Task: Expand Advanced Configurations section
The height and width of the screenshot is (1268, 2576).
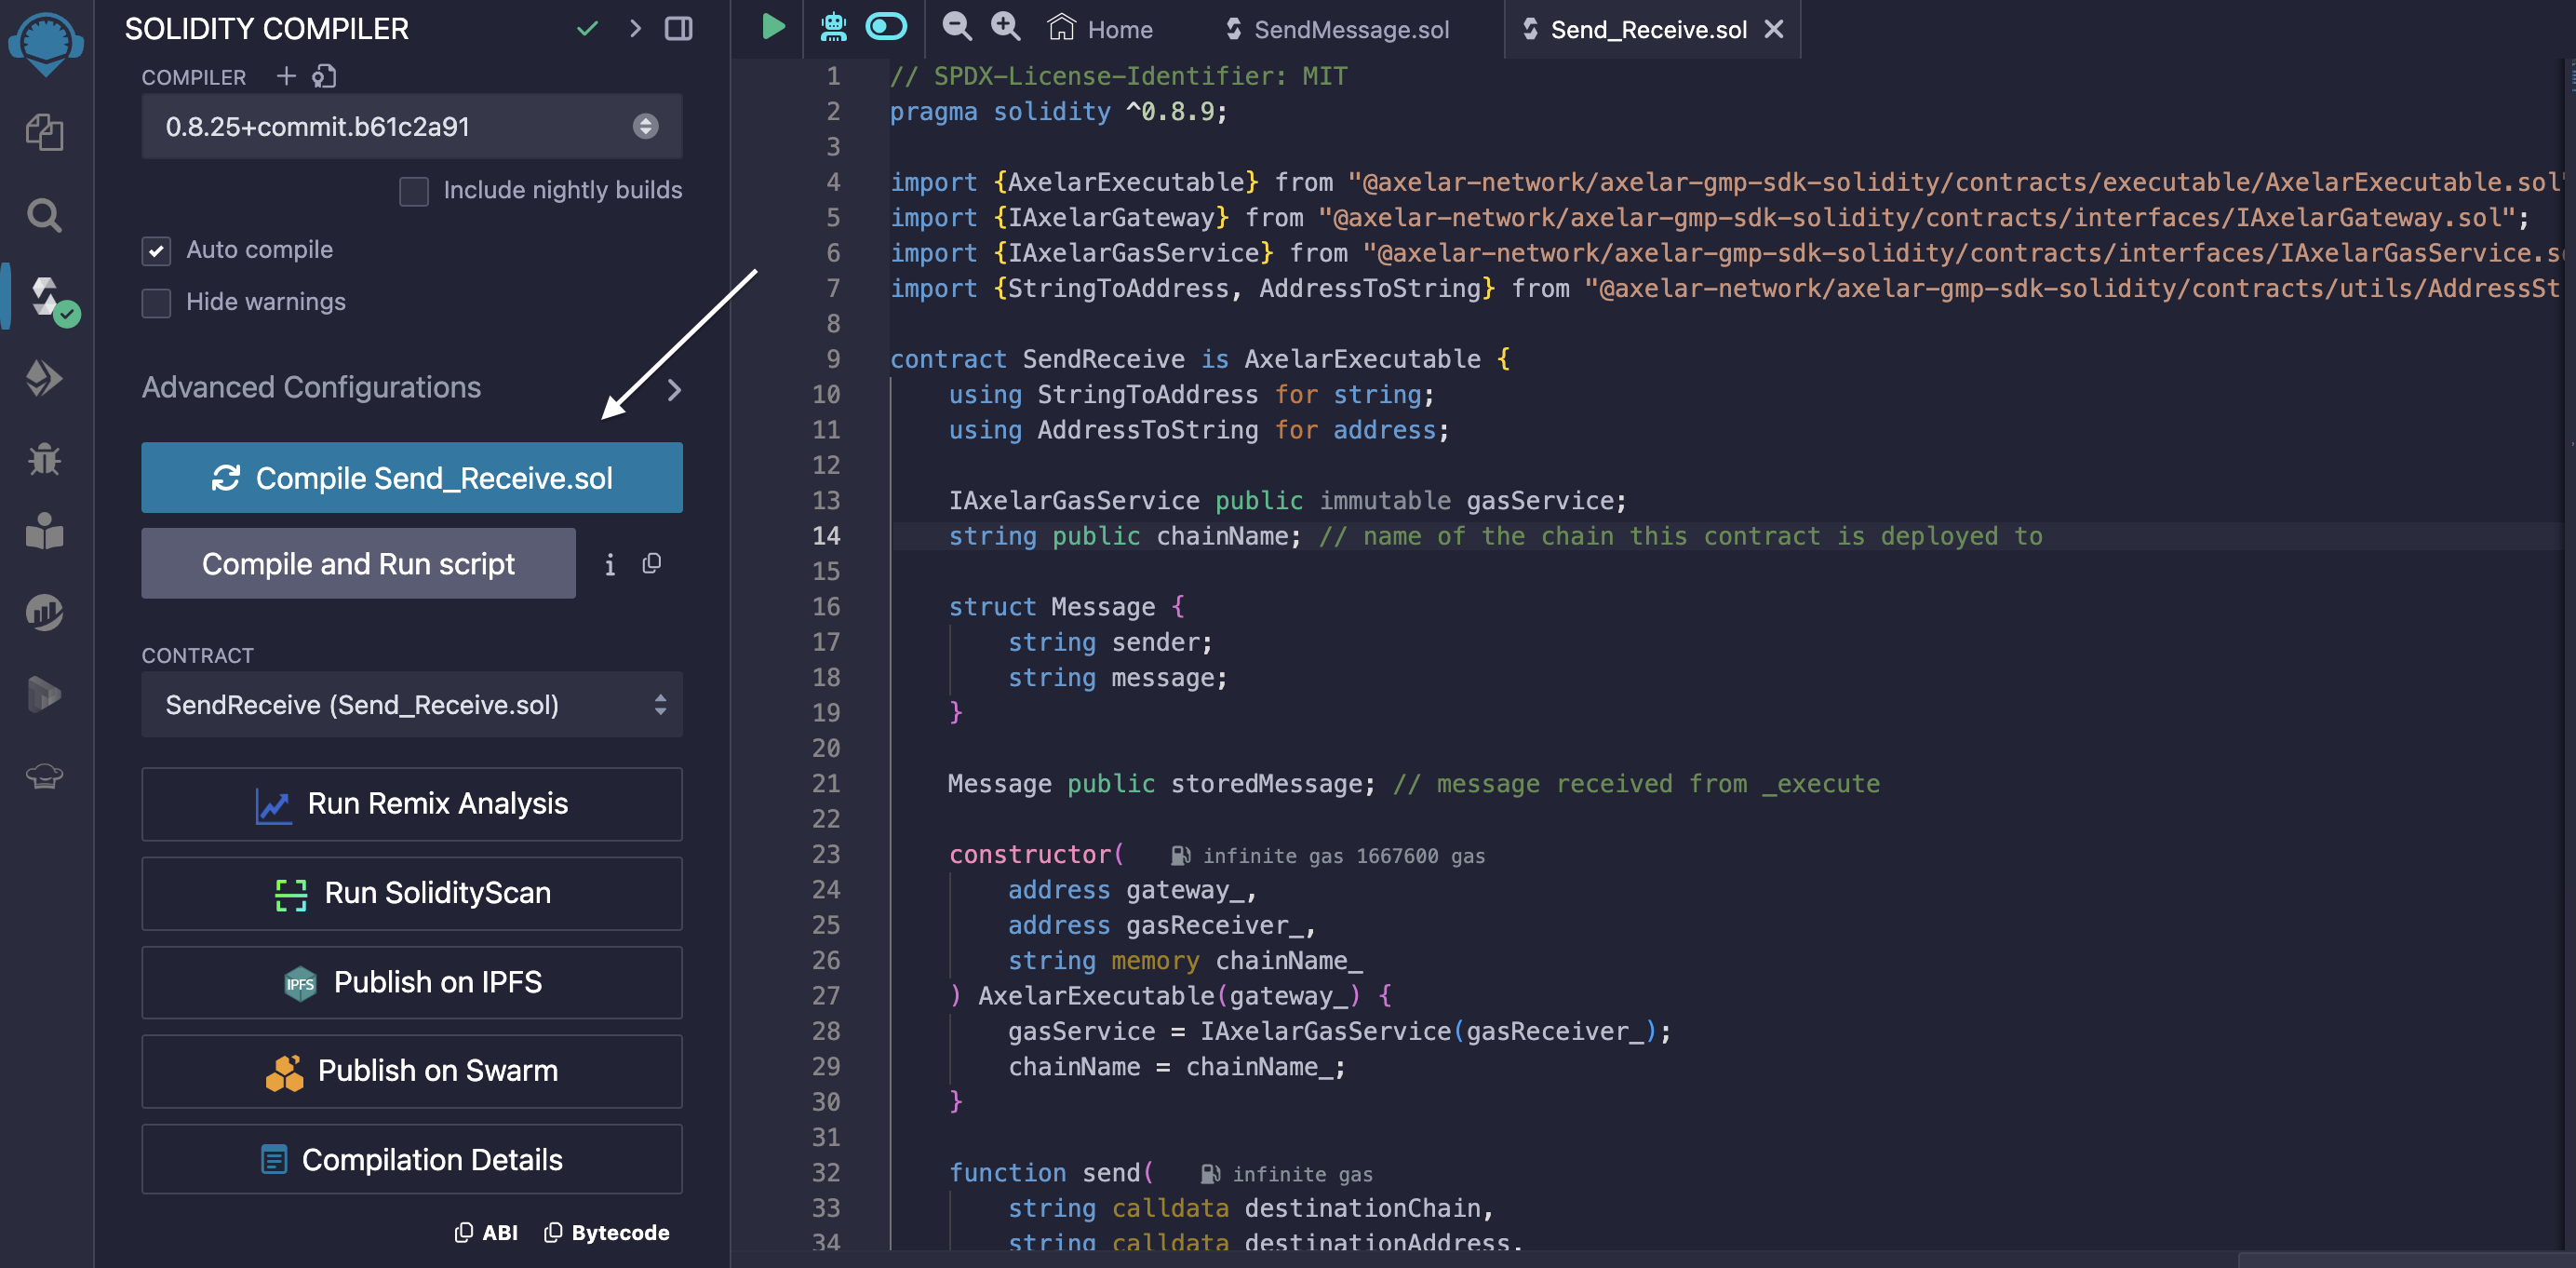Action: click(412, 388)
